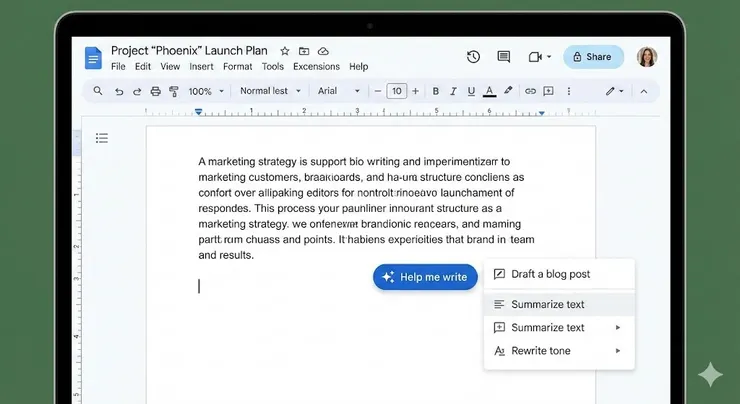Check cloud save status icon
Viewport: 740px width, 404px height.
pos(323,51)
